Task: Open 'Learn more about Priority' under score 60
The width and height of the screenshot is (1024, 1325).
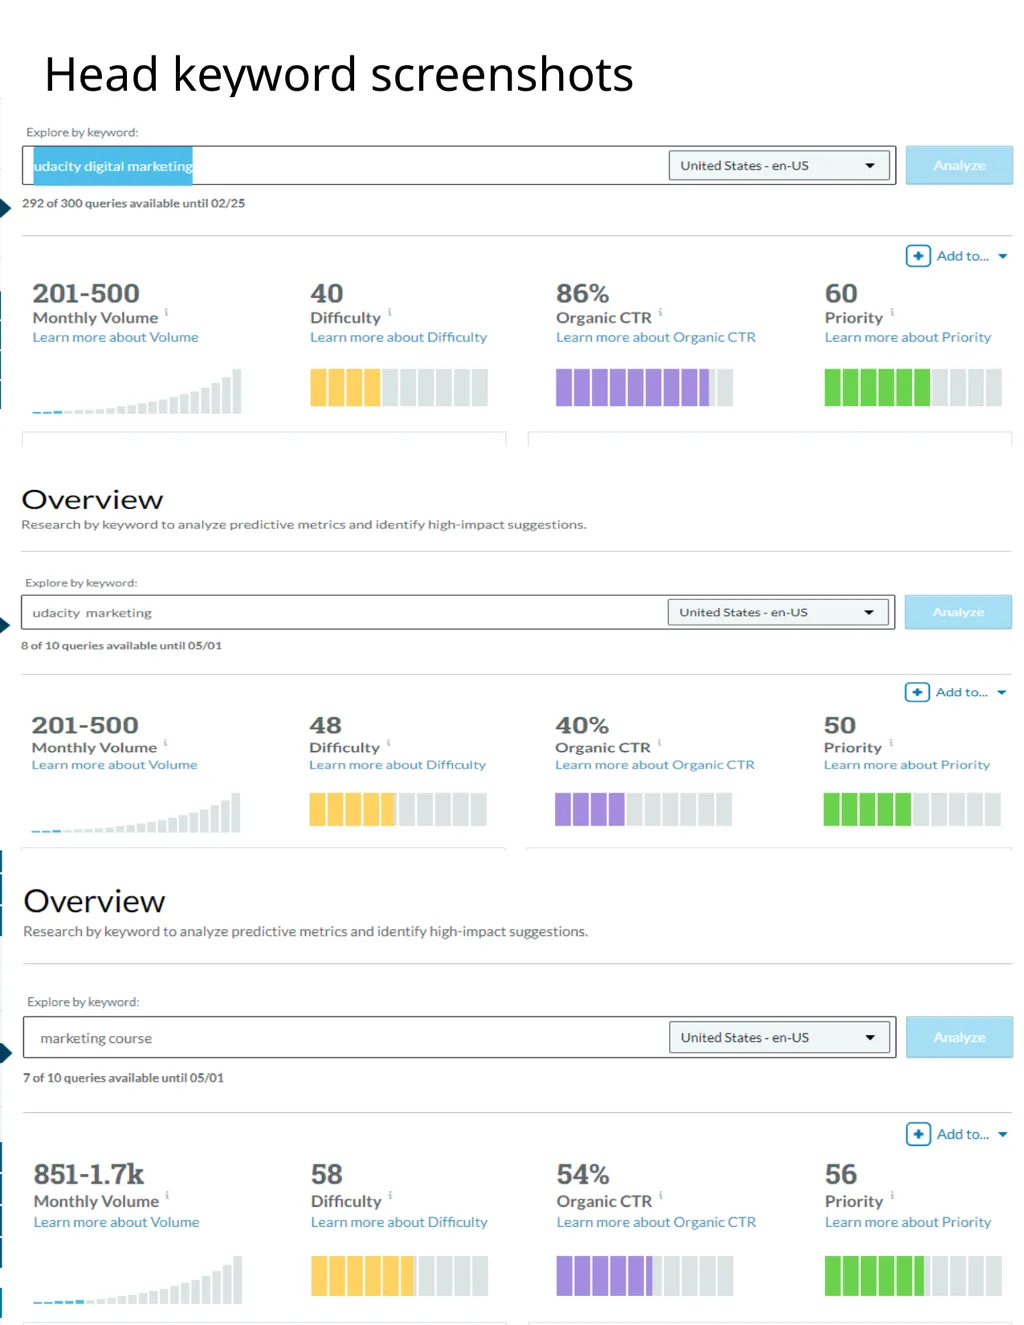Action: [908, 338]
